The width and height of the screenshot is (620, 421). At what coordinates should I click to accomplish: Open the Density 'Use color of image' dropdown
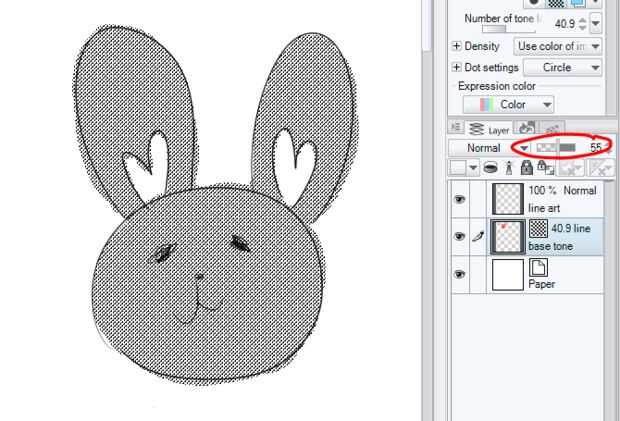[558, 46]
